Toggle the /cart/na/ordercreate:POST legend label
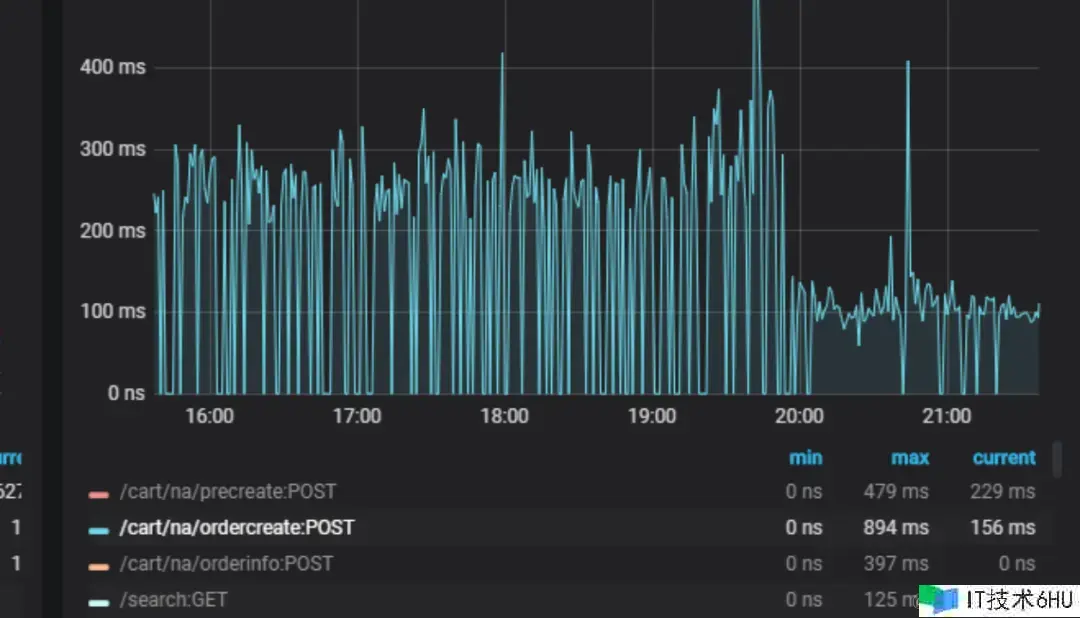The height and width of the screenshot is (618, 1080). pyautogui.click(x=236, y=528)
